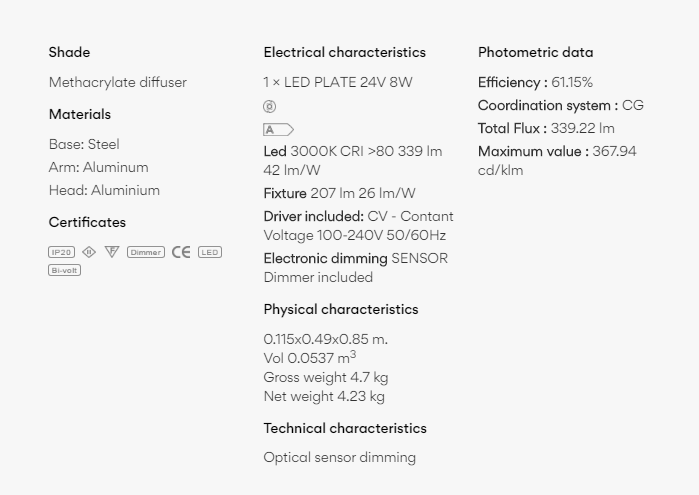Click the Photometric data heading
This screenshot has height=495, width=699.
pos(535,52)
